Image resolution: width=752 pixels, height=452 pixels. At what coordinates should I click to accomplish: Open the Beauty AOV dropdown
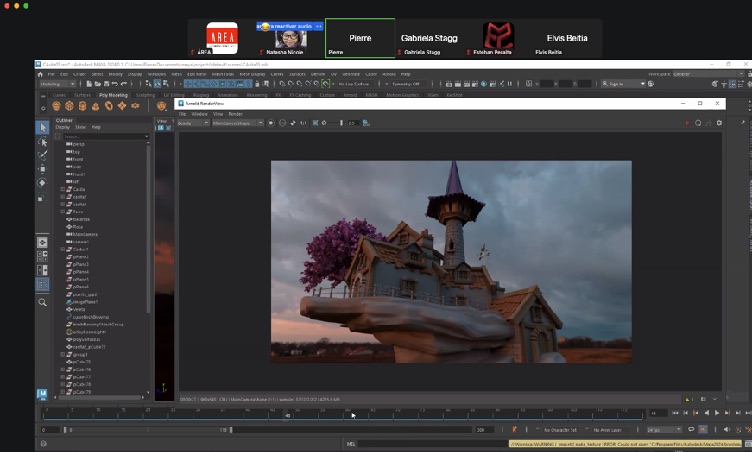tap(193, 123)
